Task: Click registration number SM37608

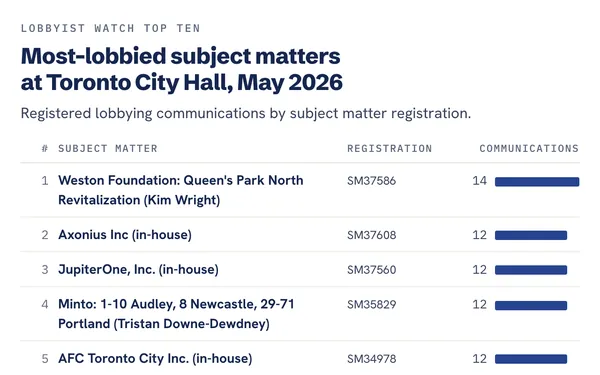Action: pos(372,235)
